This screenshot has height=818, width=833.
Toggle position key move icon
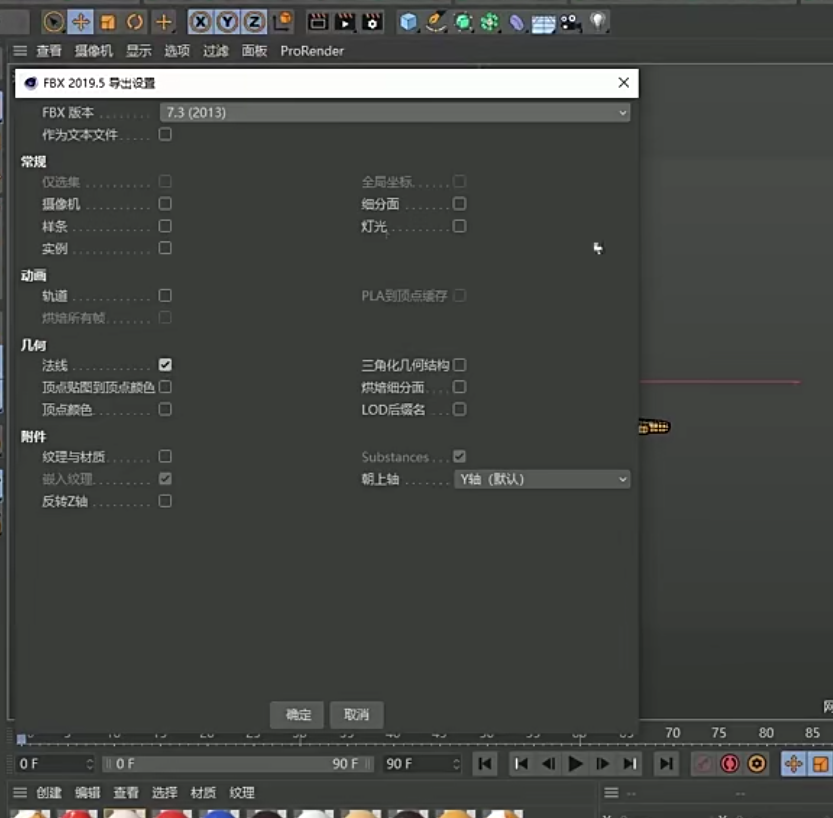point(793,764)
